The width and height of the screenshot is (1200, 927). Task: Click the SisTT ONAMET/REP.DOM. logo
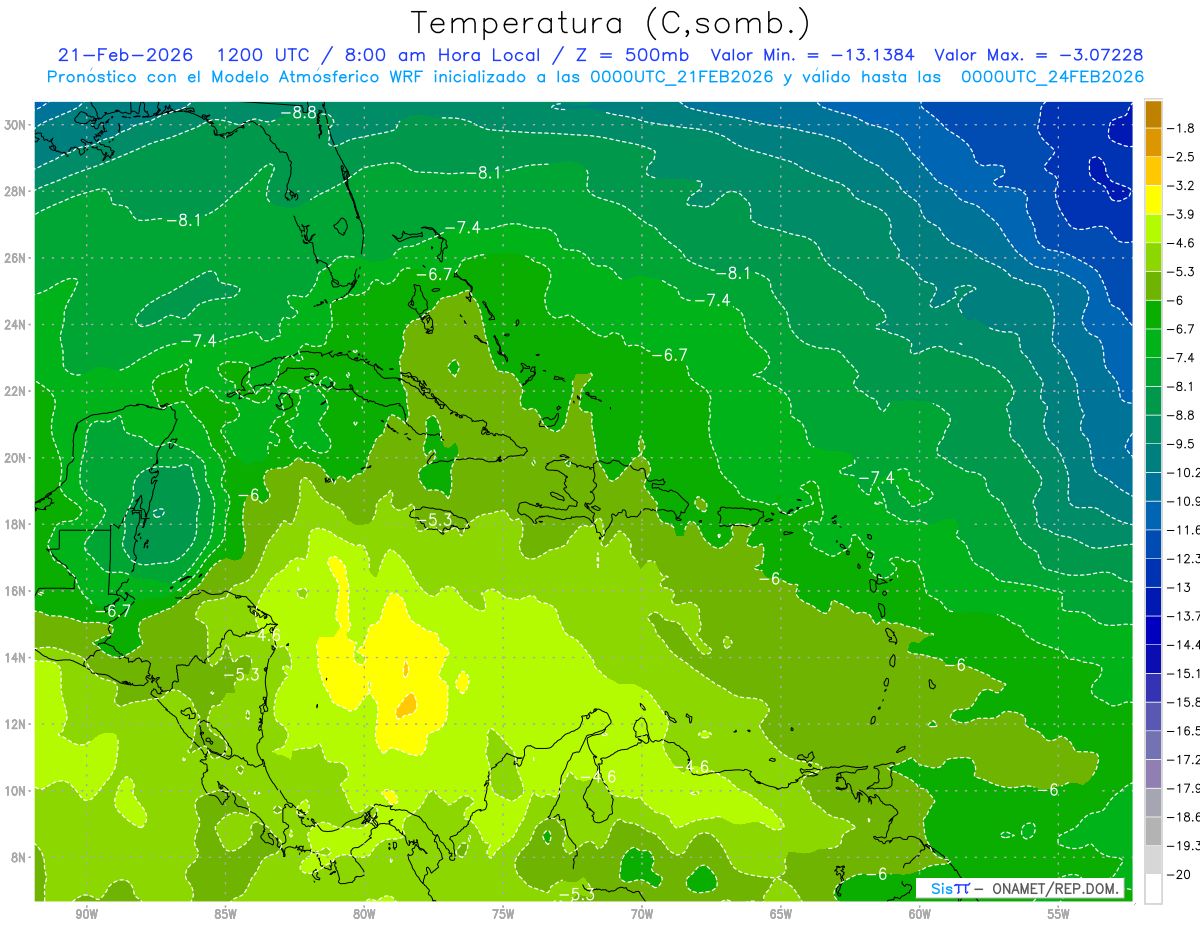pyautogui.click(x=1020, y=888)
